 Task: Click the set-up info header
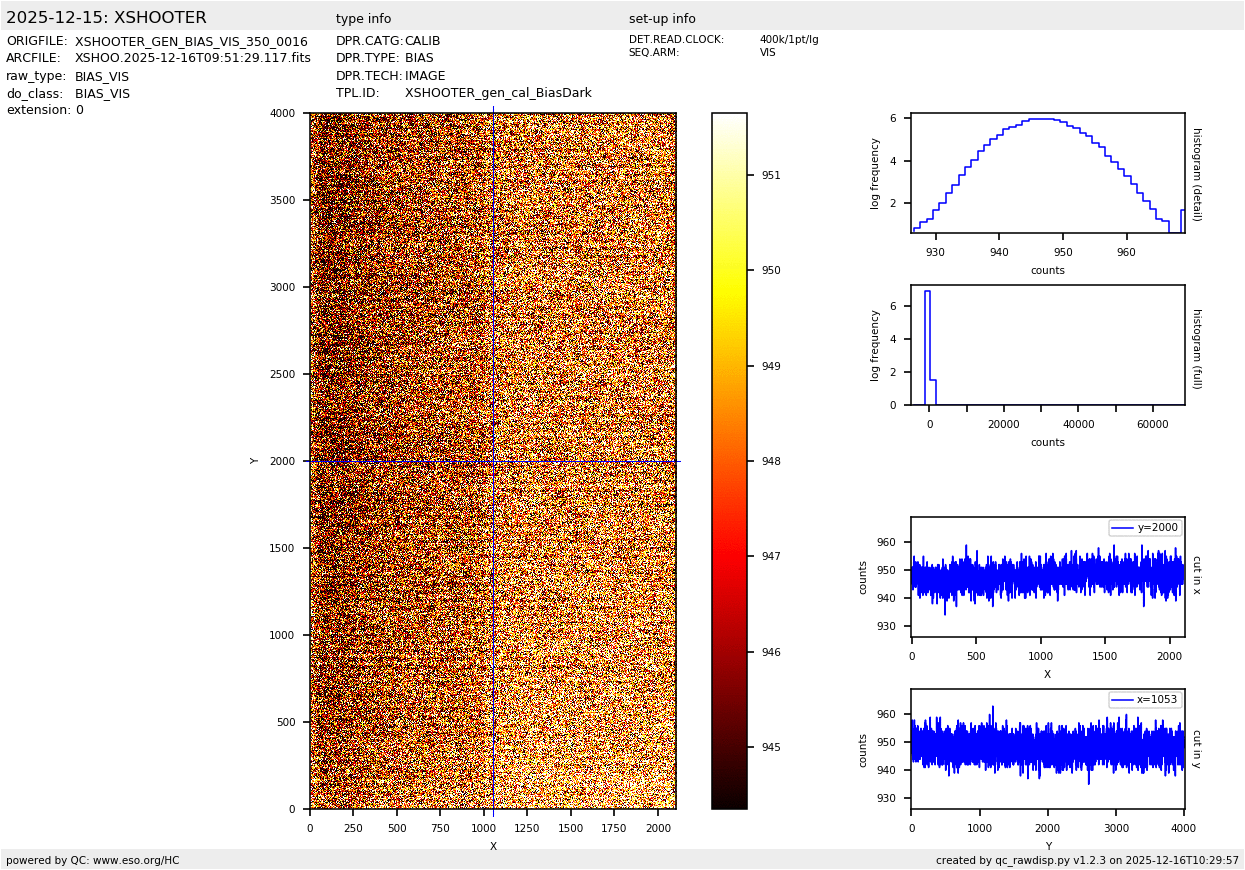point(662,19)
